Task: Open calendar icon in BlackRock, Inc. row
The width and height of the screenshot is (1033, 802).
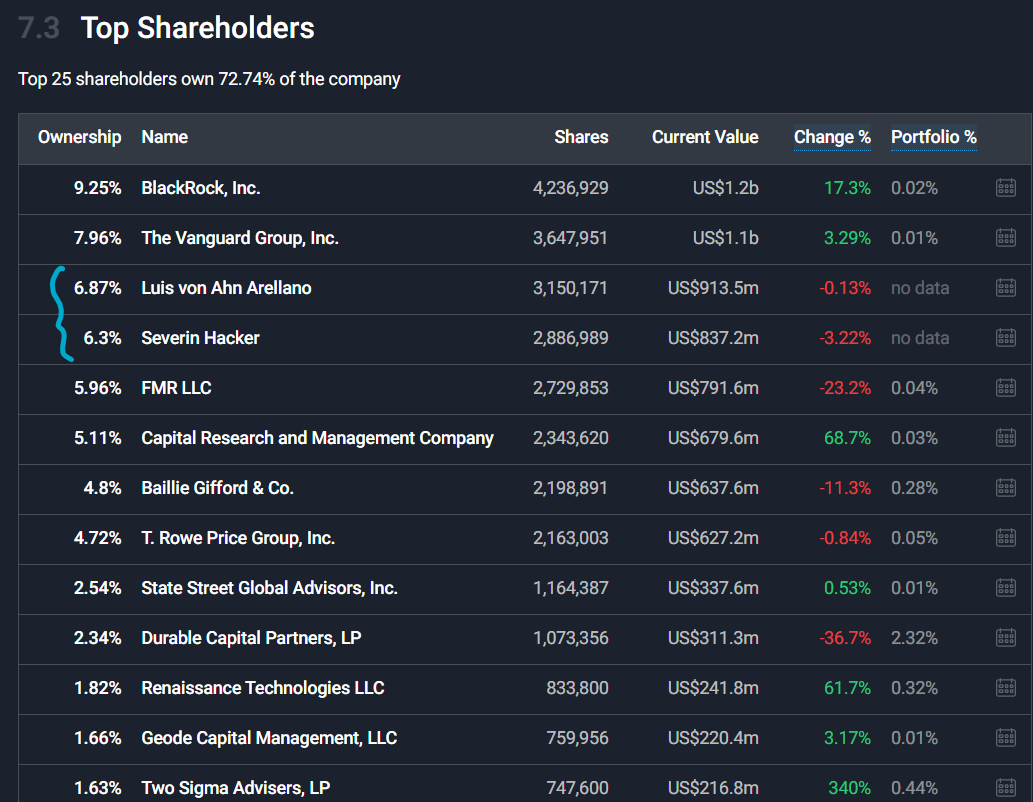Action: pyautogui.click(x=1005, y=188)
